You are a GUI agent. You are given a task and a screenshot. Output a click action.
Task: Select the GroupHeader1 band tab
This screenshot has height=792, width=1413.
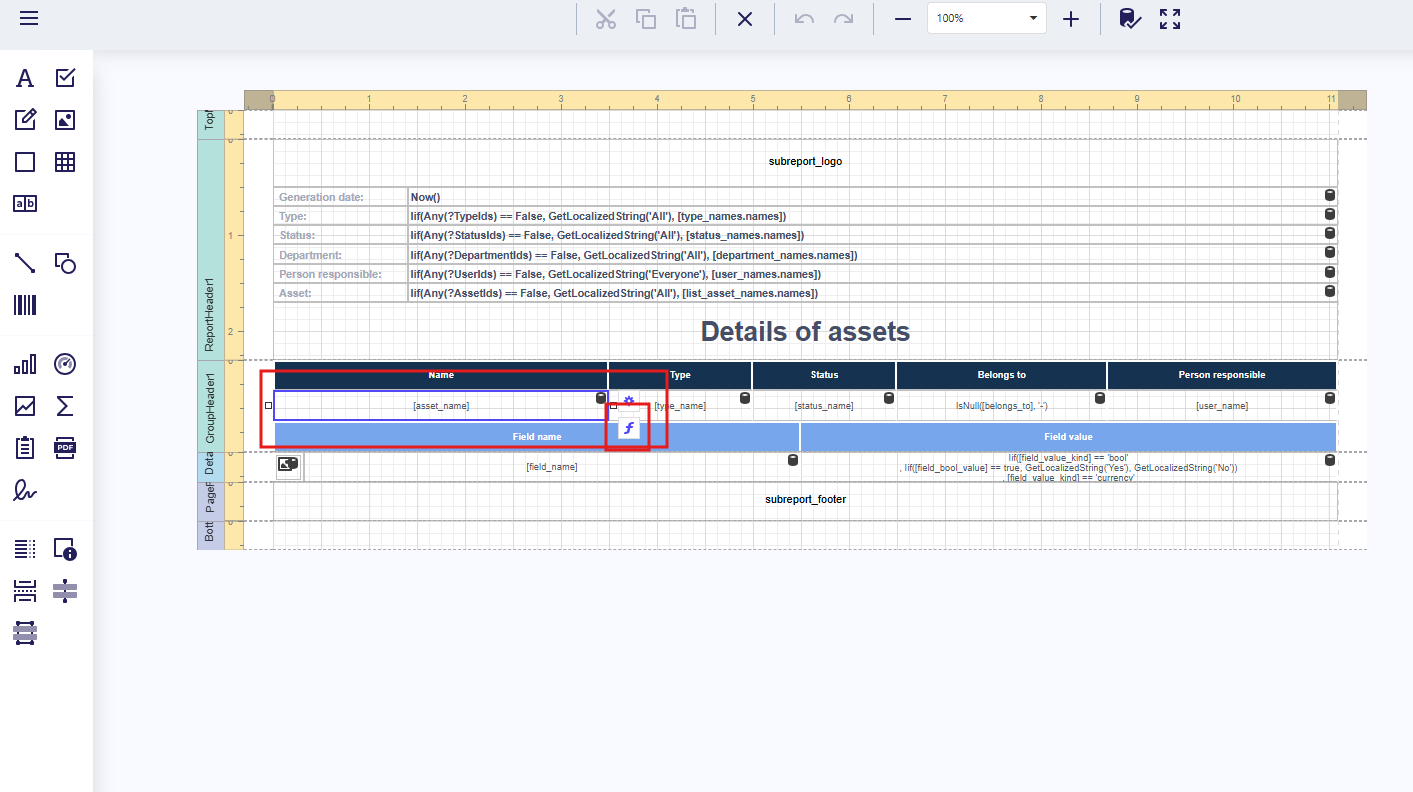tap(210, 407)
